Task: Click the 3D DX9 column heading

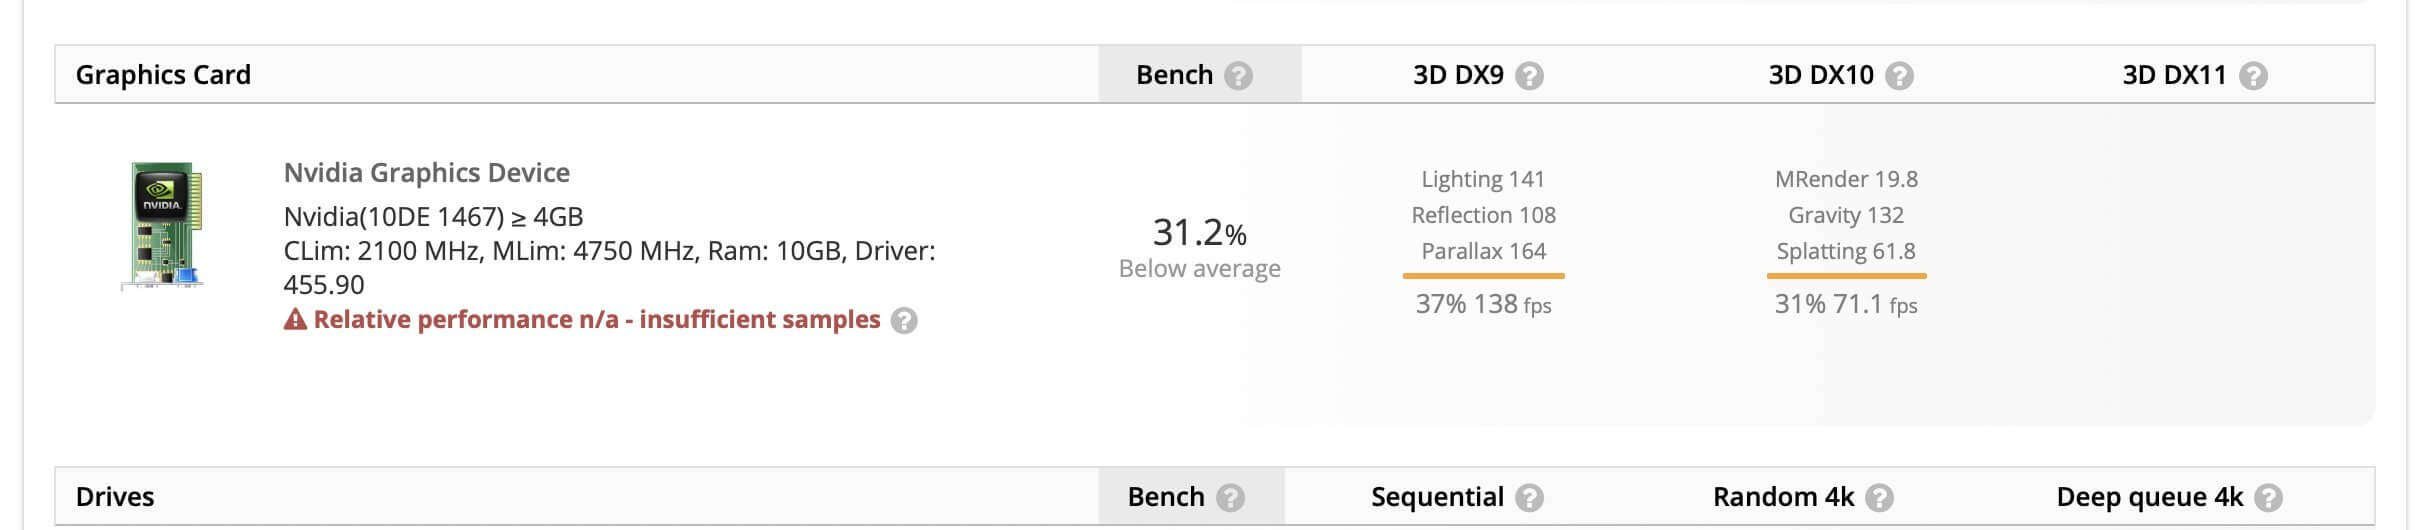Action: 1458,75
